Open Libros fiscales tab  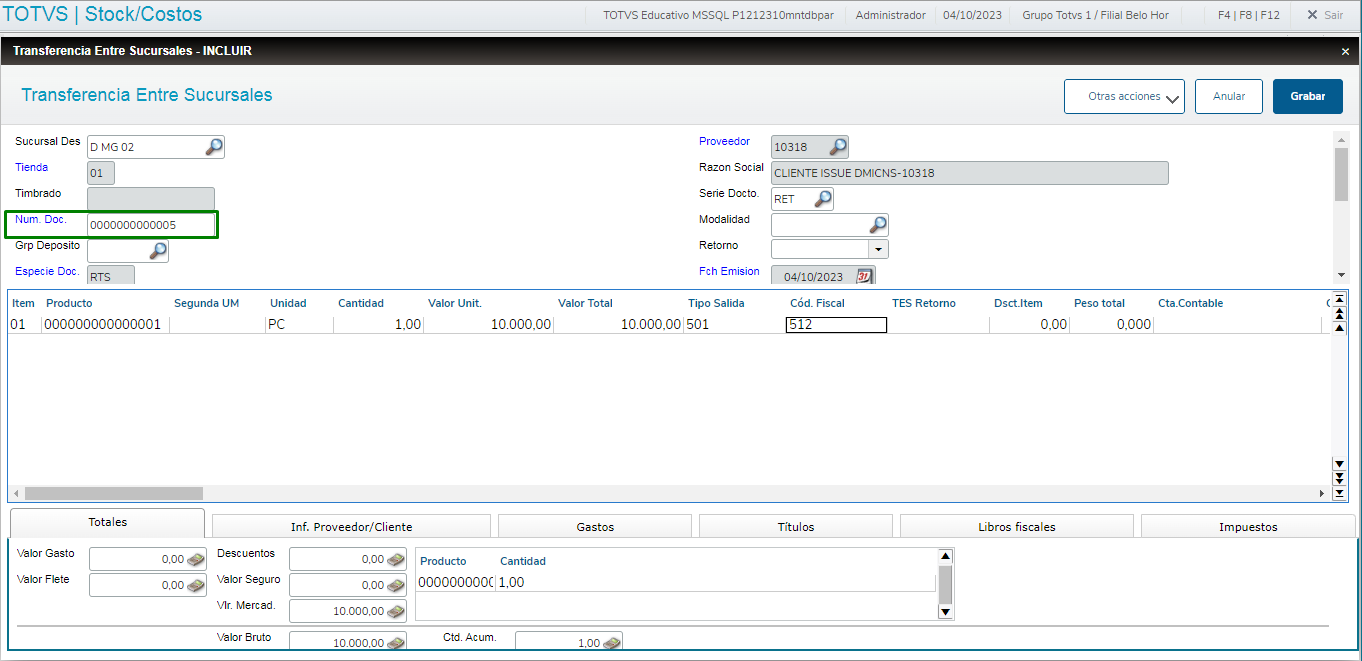pyautogui.click(x=1017, y=527)
